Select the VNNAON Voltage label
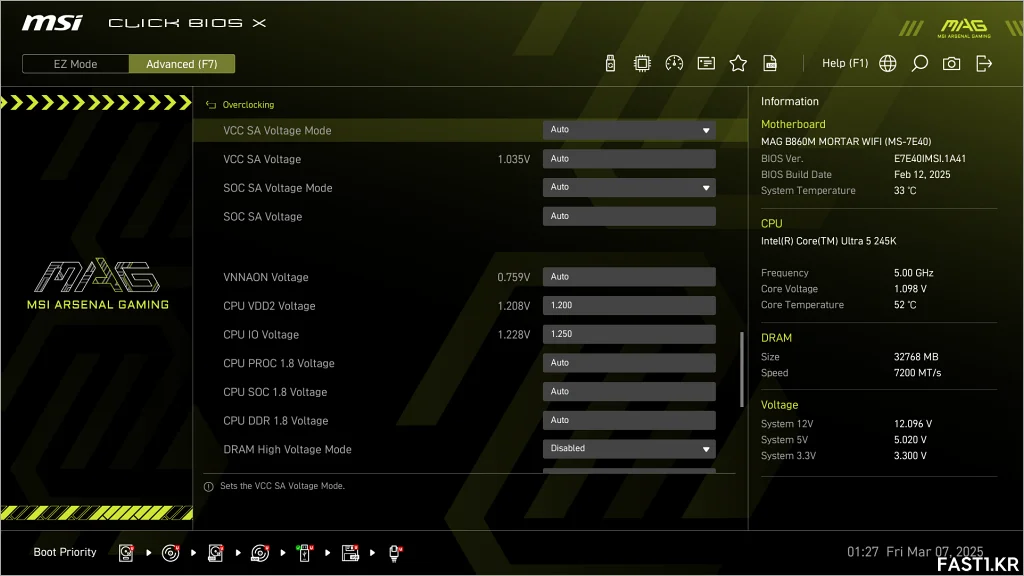This screenshot has height=576, width=1024. click(266, 277)
